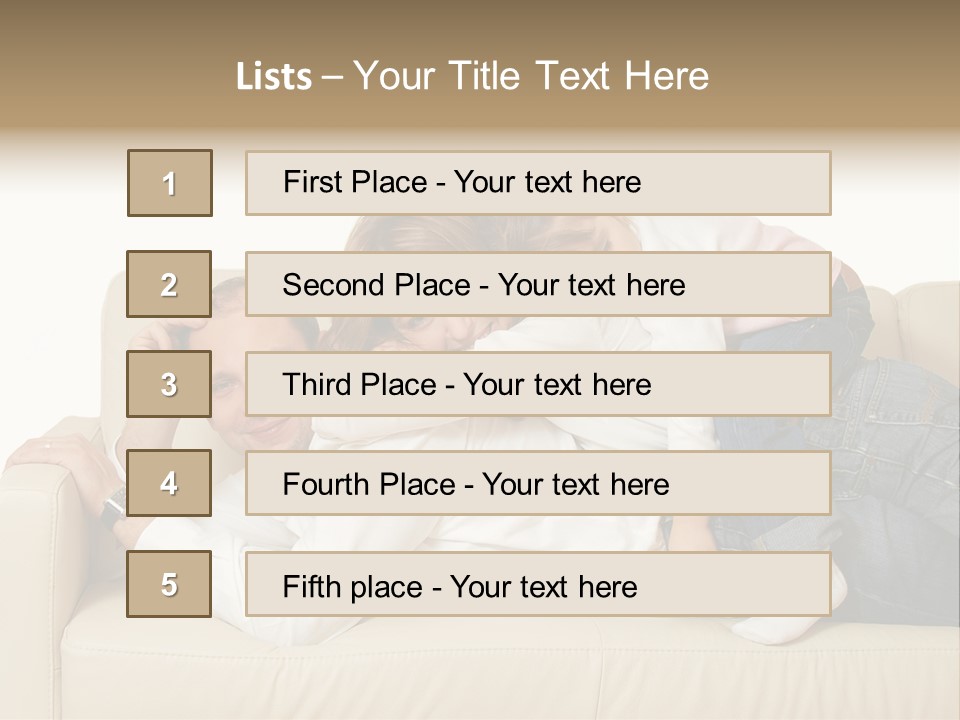Select the First Place text box

(x=538, y=183)
